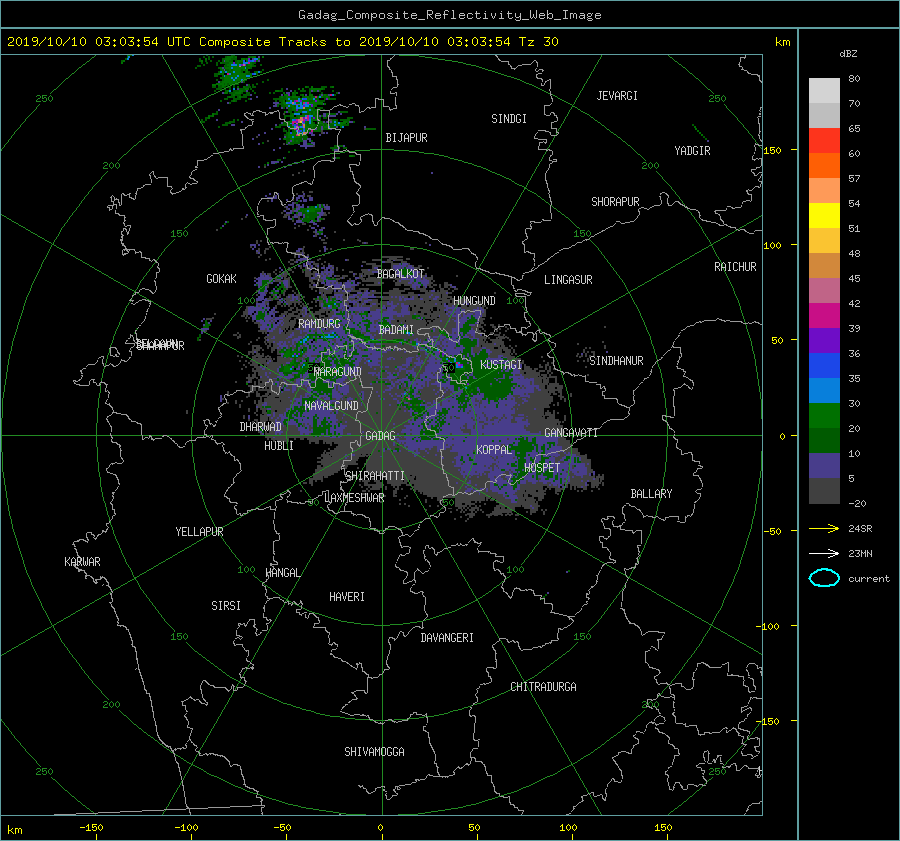Click the 'SHIVAMOGGA' city label
Image resolution: width=900 pixels, height=841 pixels.
click(374, 752)
